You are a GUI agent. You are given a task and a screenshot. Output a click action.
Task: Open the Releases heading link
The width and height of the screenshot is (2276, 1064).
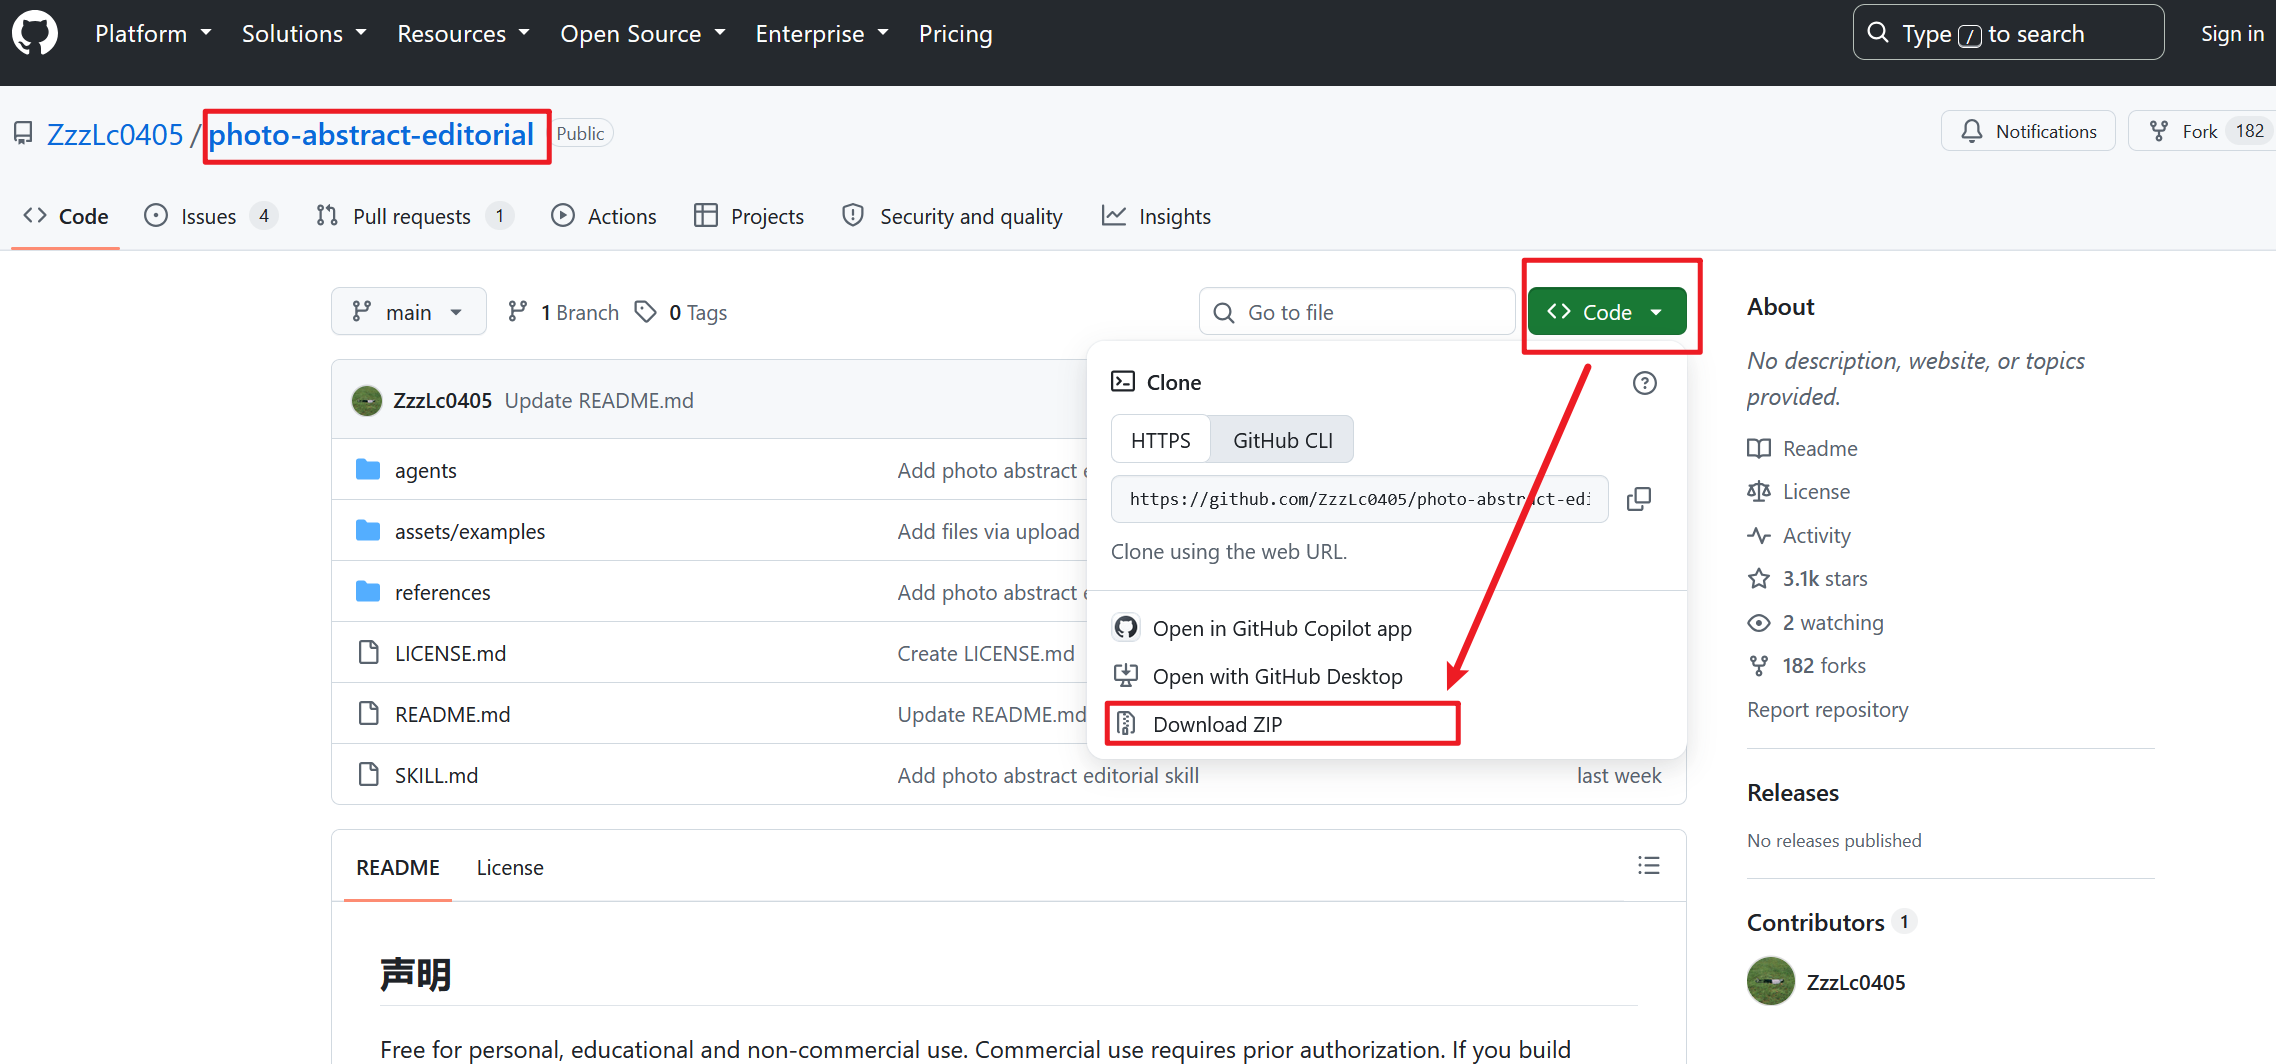(1793, 792)
